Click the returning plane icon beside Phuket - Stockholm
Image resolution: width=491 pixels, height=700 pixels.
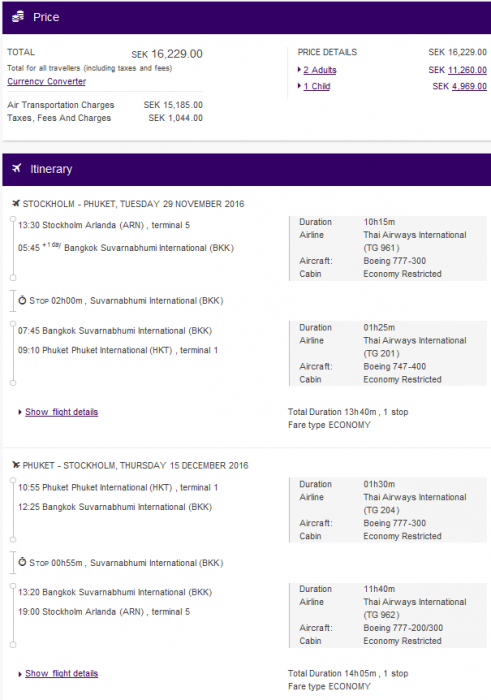pos(16,465)
